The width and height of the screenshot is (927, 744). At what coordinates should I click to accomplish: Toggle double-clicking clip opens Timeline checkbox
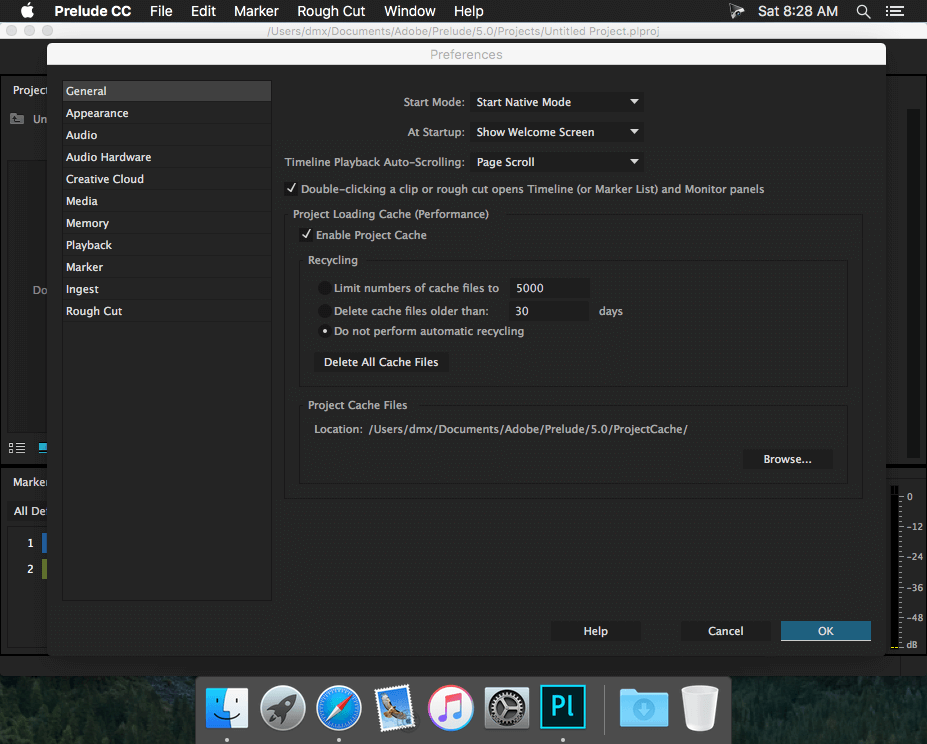pyautogui.click(x=291, y=189)
